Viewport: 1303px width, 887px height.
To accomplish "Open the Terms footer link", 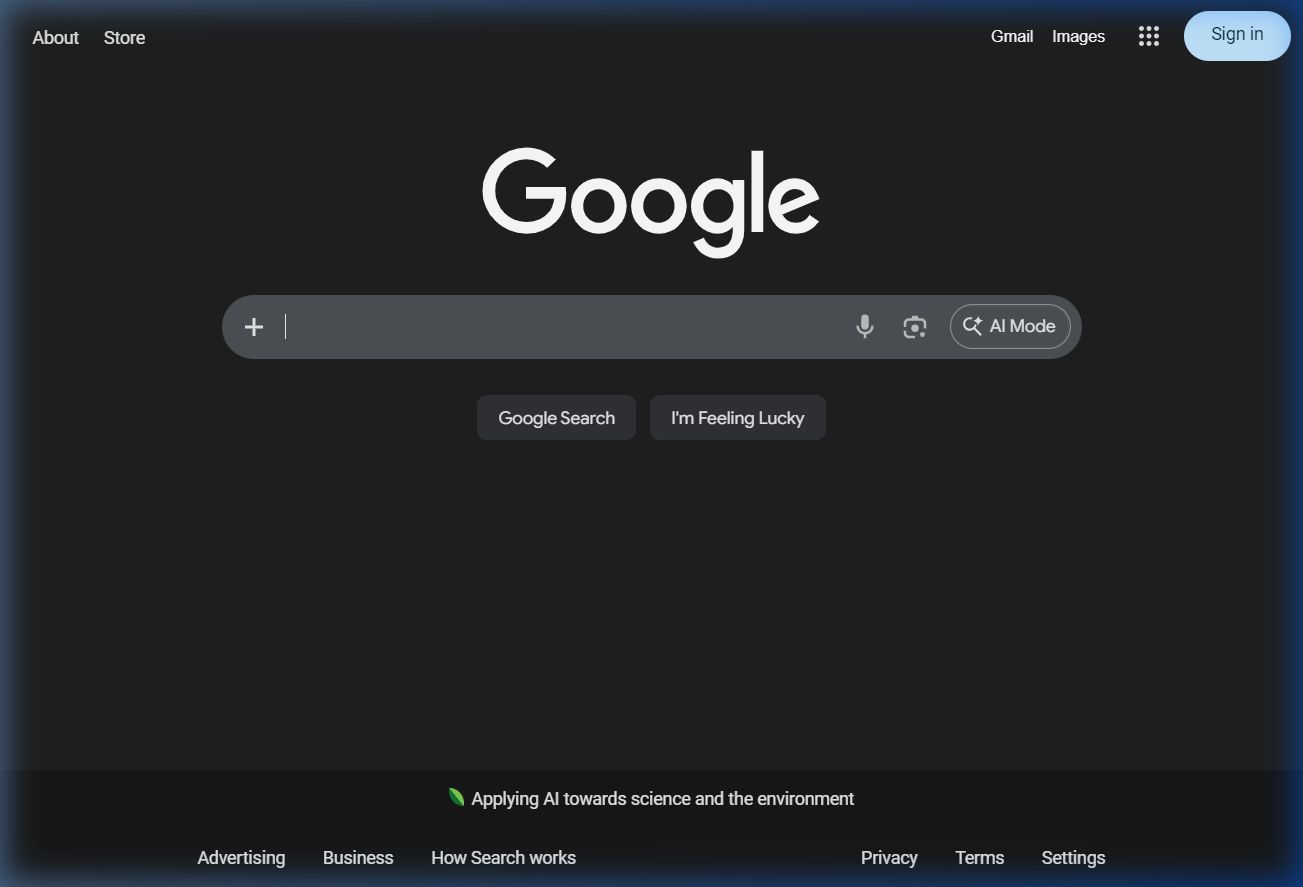I will tap(979, 857).
